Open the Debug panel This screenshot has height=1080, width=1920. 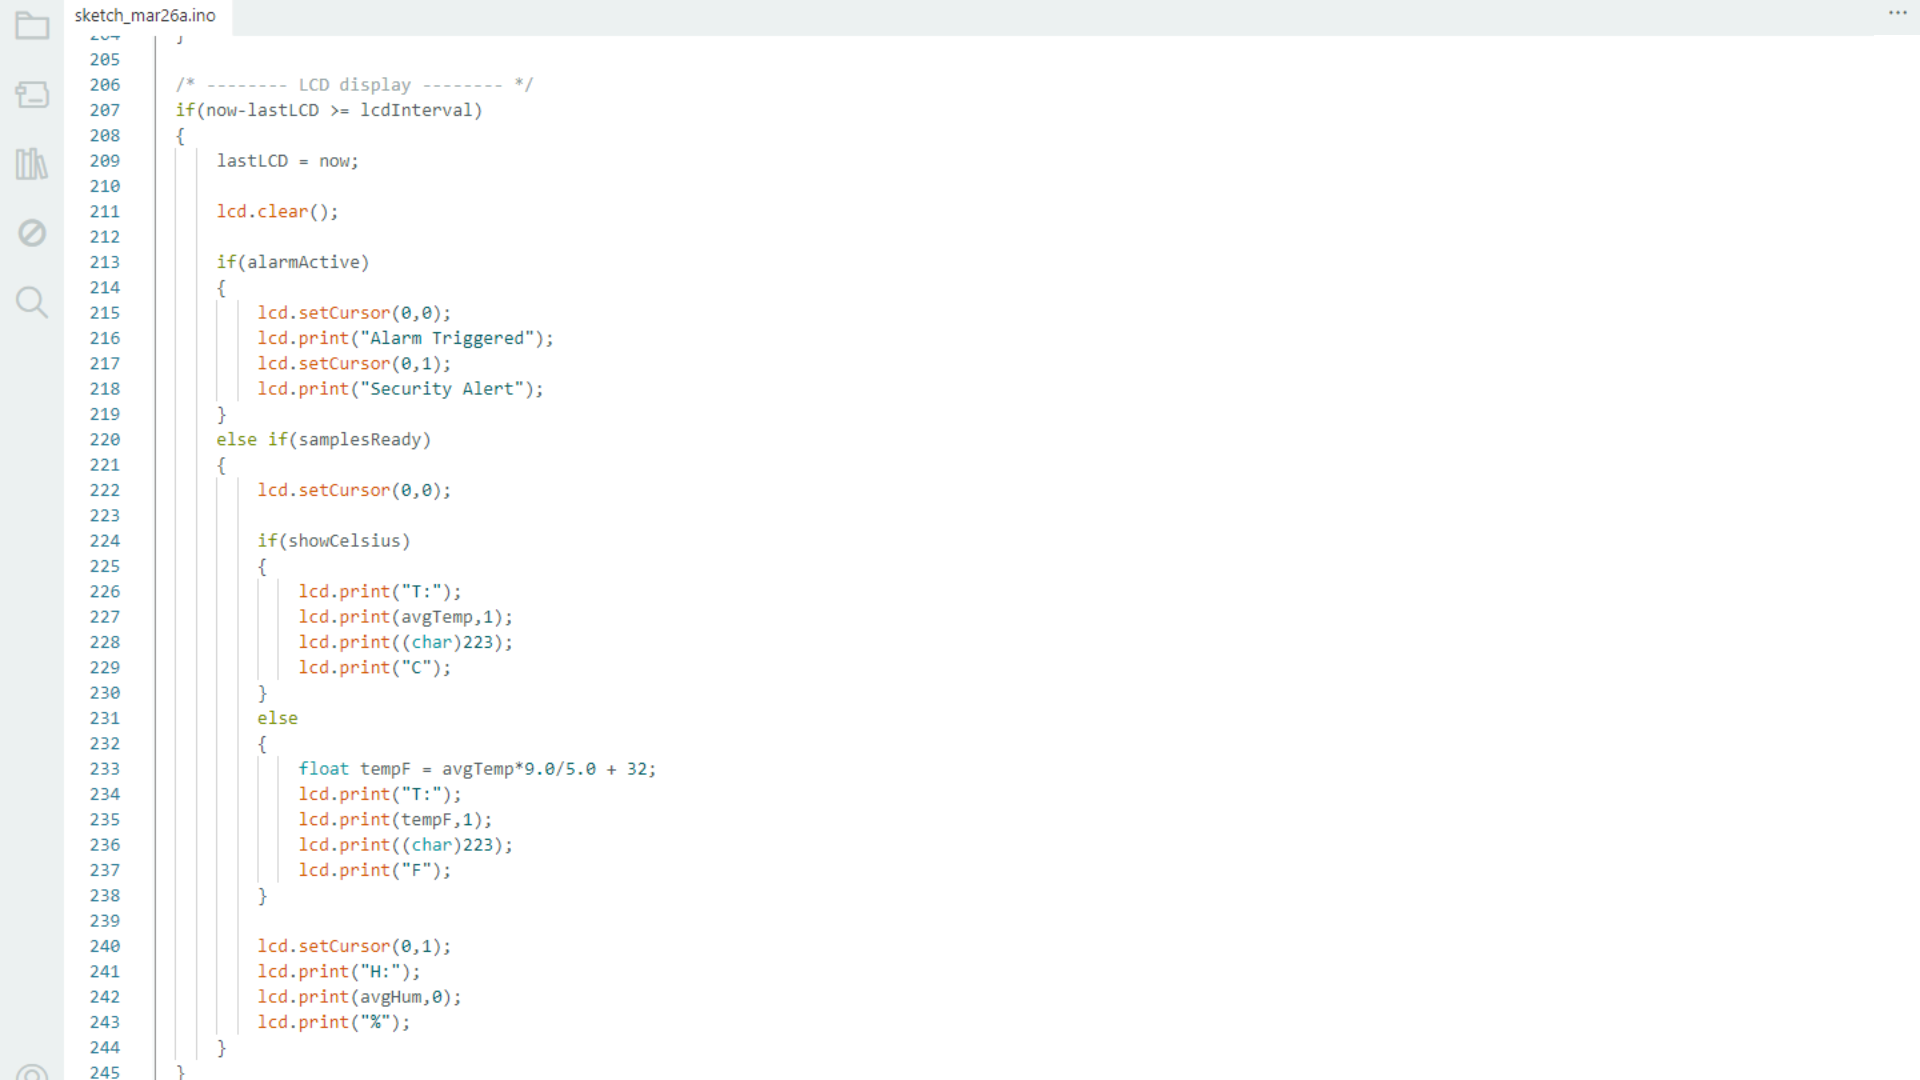pyautogui.click(x=32, y=233)
